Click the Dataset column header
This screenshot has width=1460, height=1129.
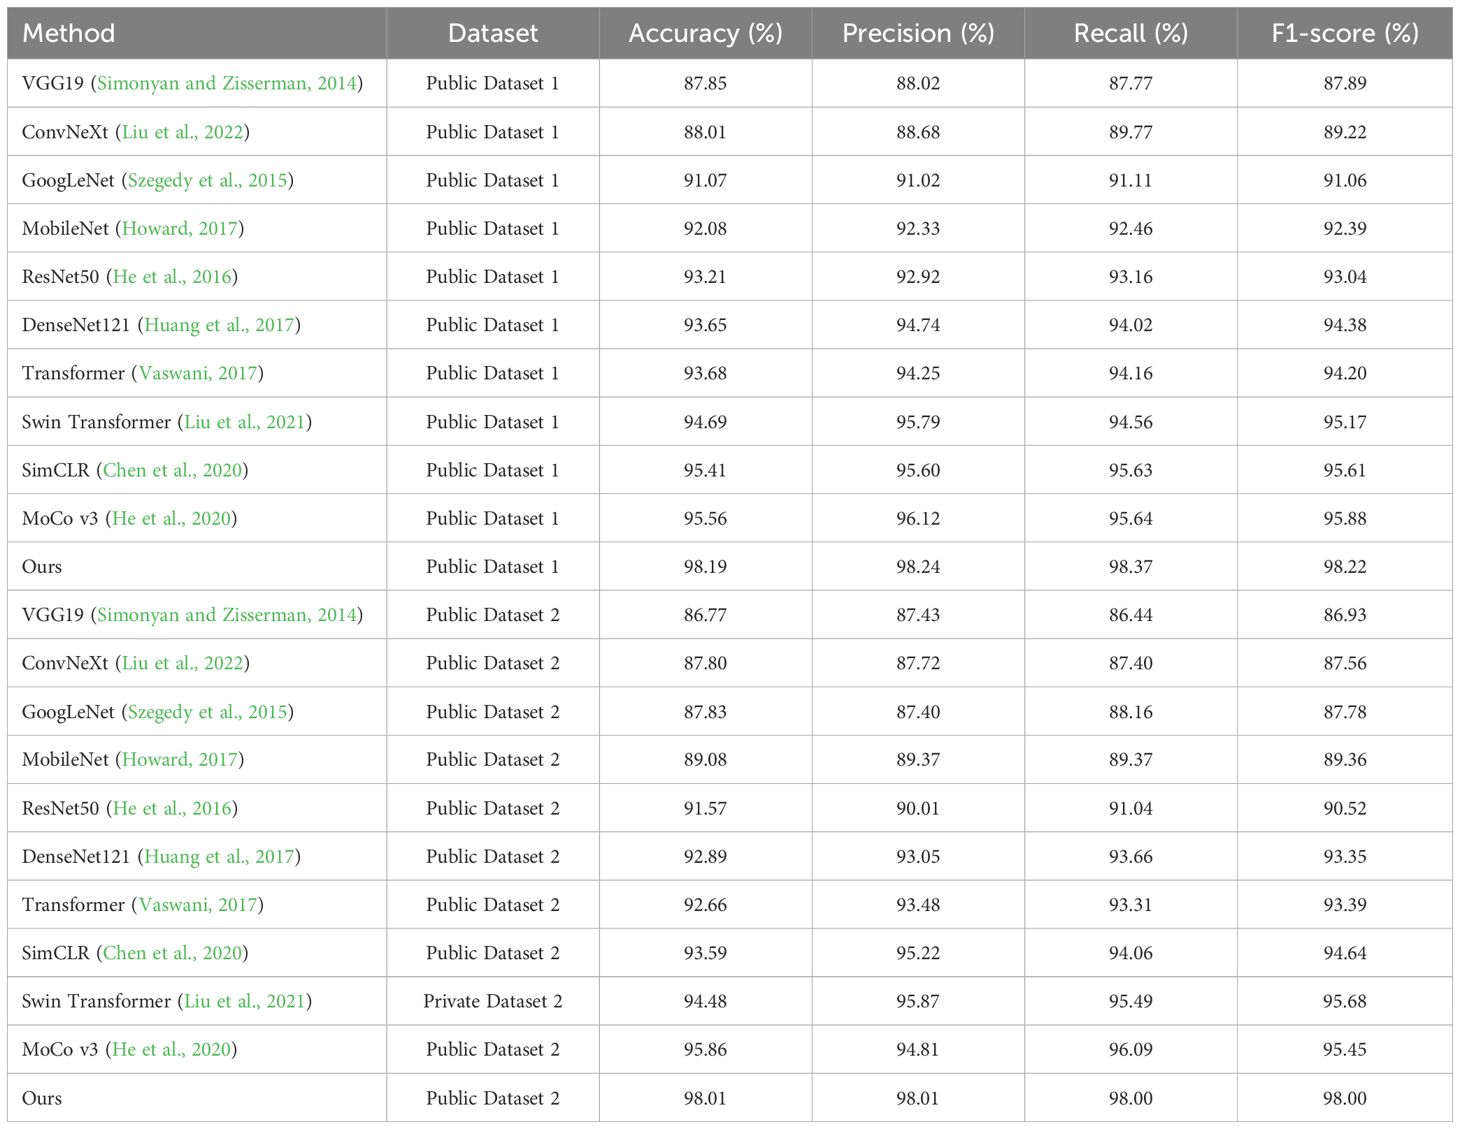492,34
